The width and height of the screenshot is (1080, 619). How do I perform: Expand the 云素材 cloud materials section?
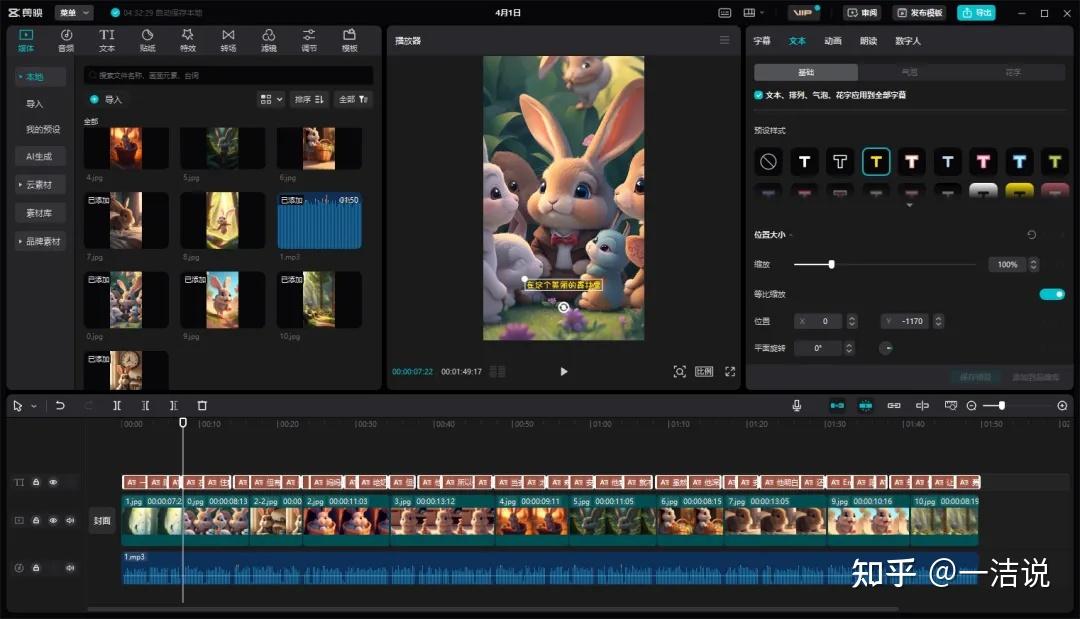40,185
